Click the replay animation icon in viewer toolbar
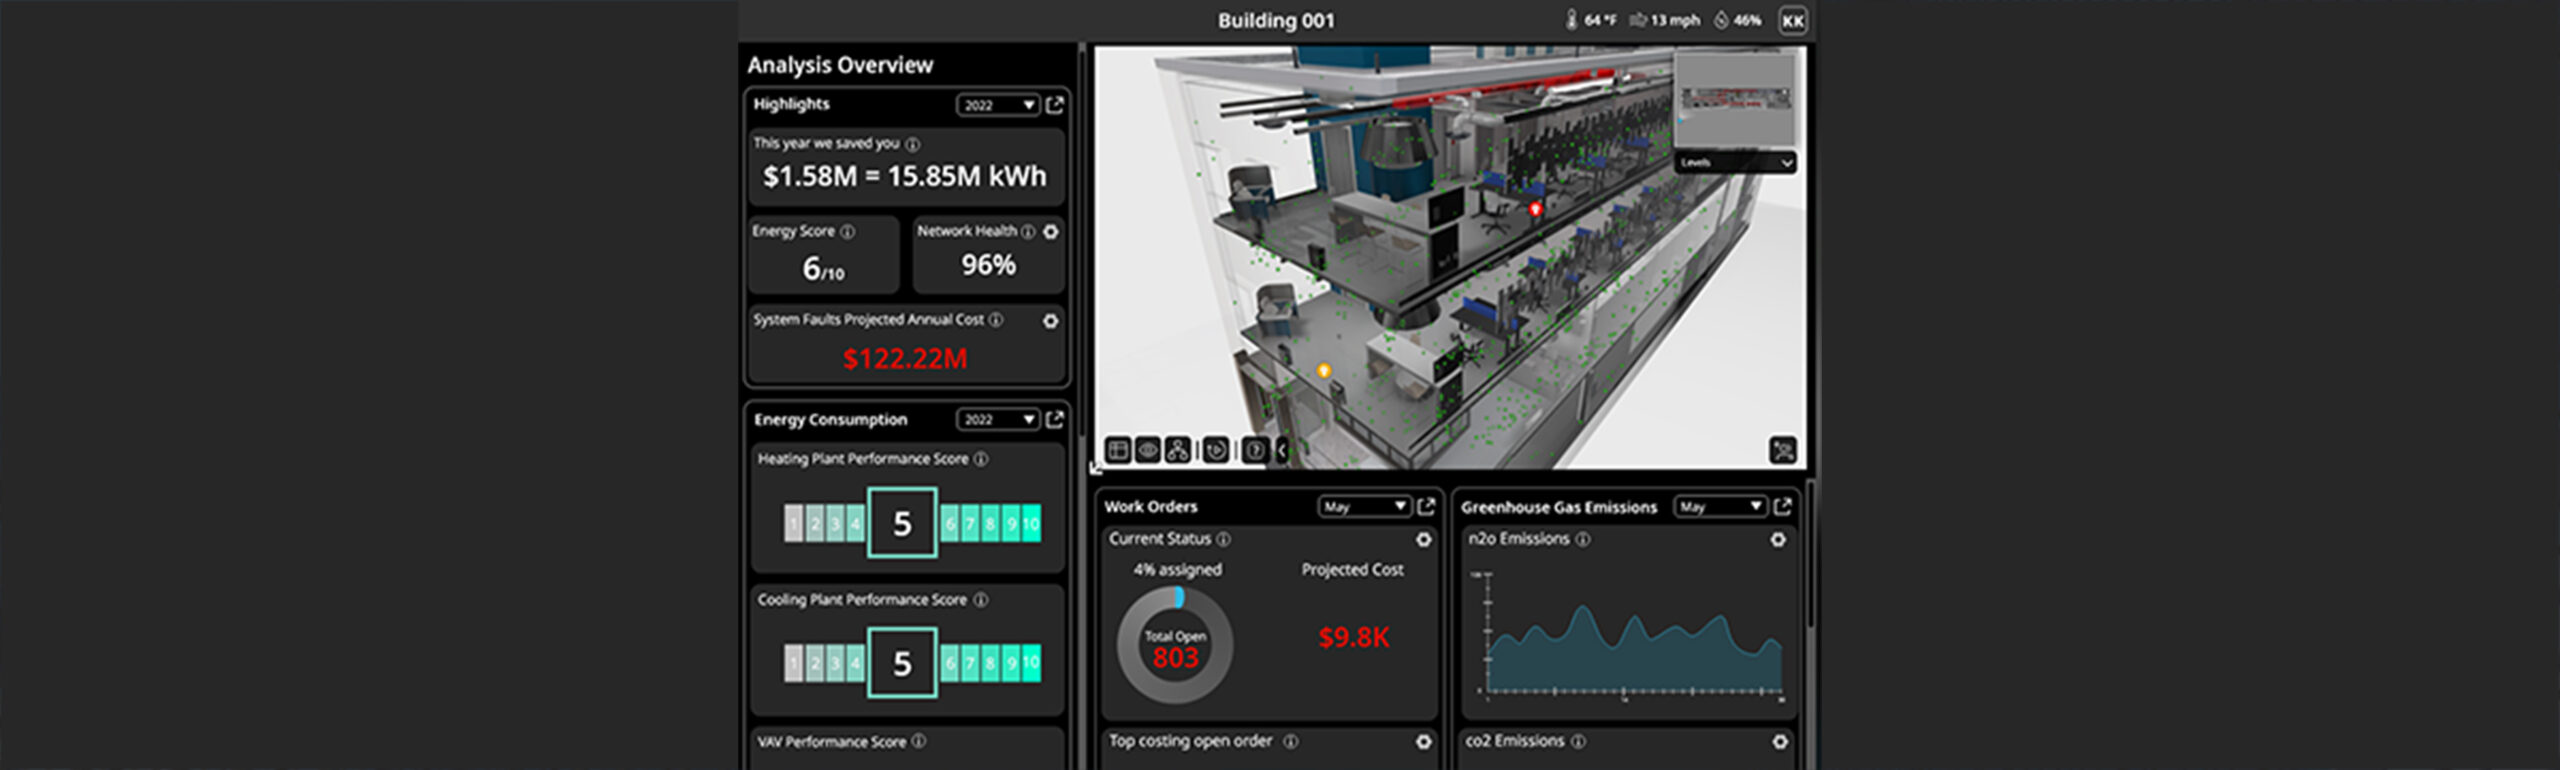The width and height of the screenshot is (2560, 770). (x=1215, y=450)
